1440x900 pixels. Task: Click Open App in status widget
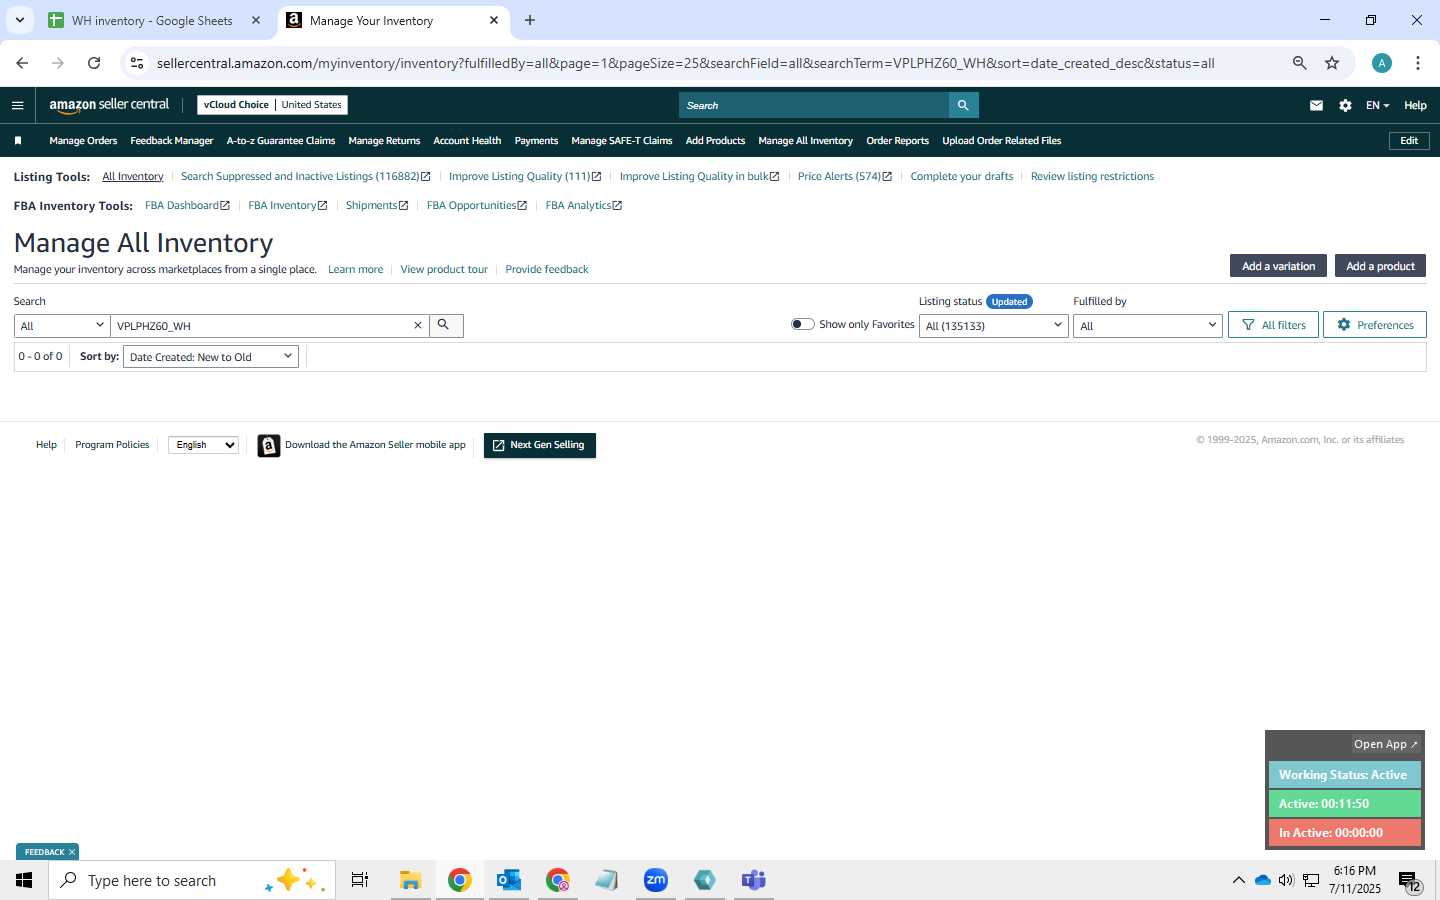coord(1385,744)
